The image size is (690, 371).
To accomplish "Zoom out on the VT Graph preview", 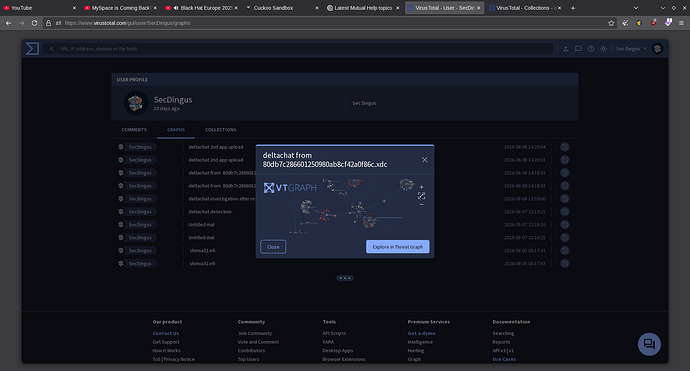I will pos(421,205).
